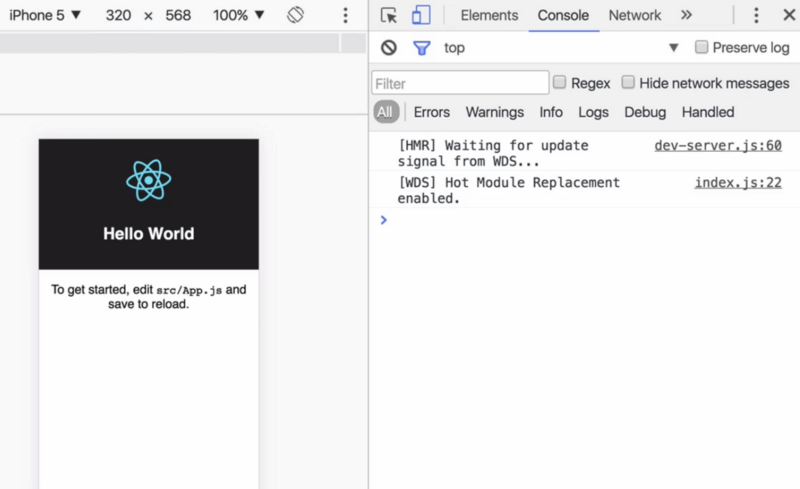Close the DevTools panel
Image resolution: width=800 pixels, height=489 pixels.
point(789,15)
